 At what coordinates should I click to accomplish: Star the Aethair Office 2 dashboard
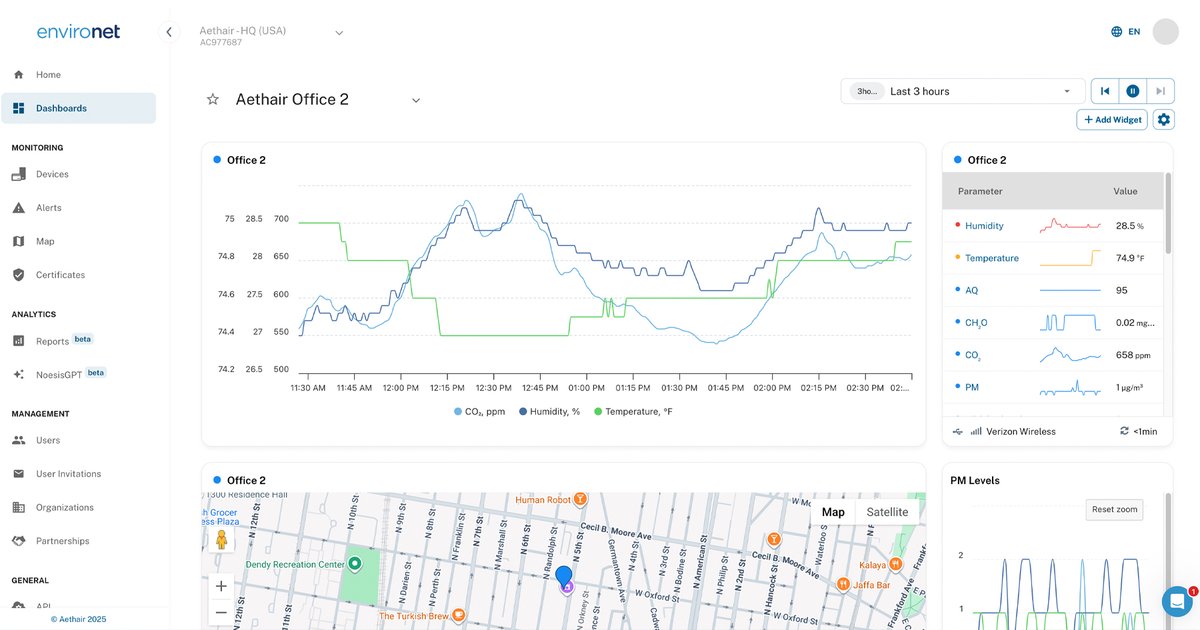(x=212, y=99)
